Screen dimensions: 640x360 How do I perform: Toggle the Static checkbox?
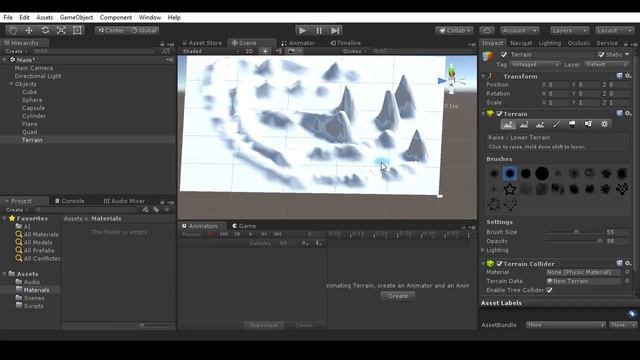[601, 55]
